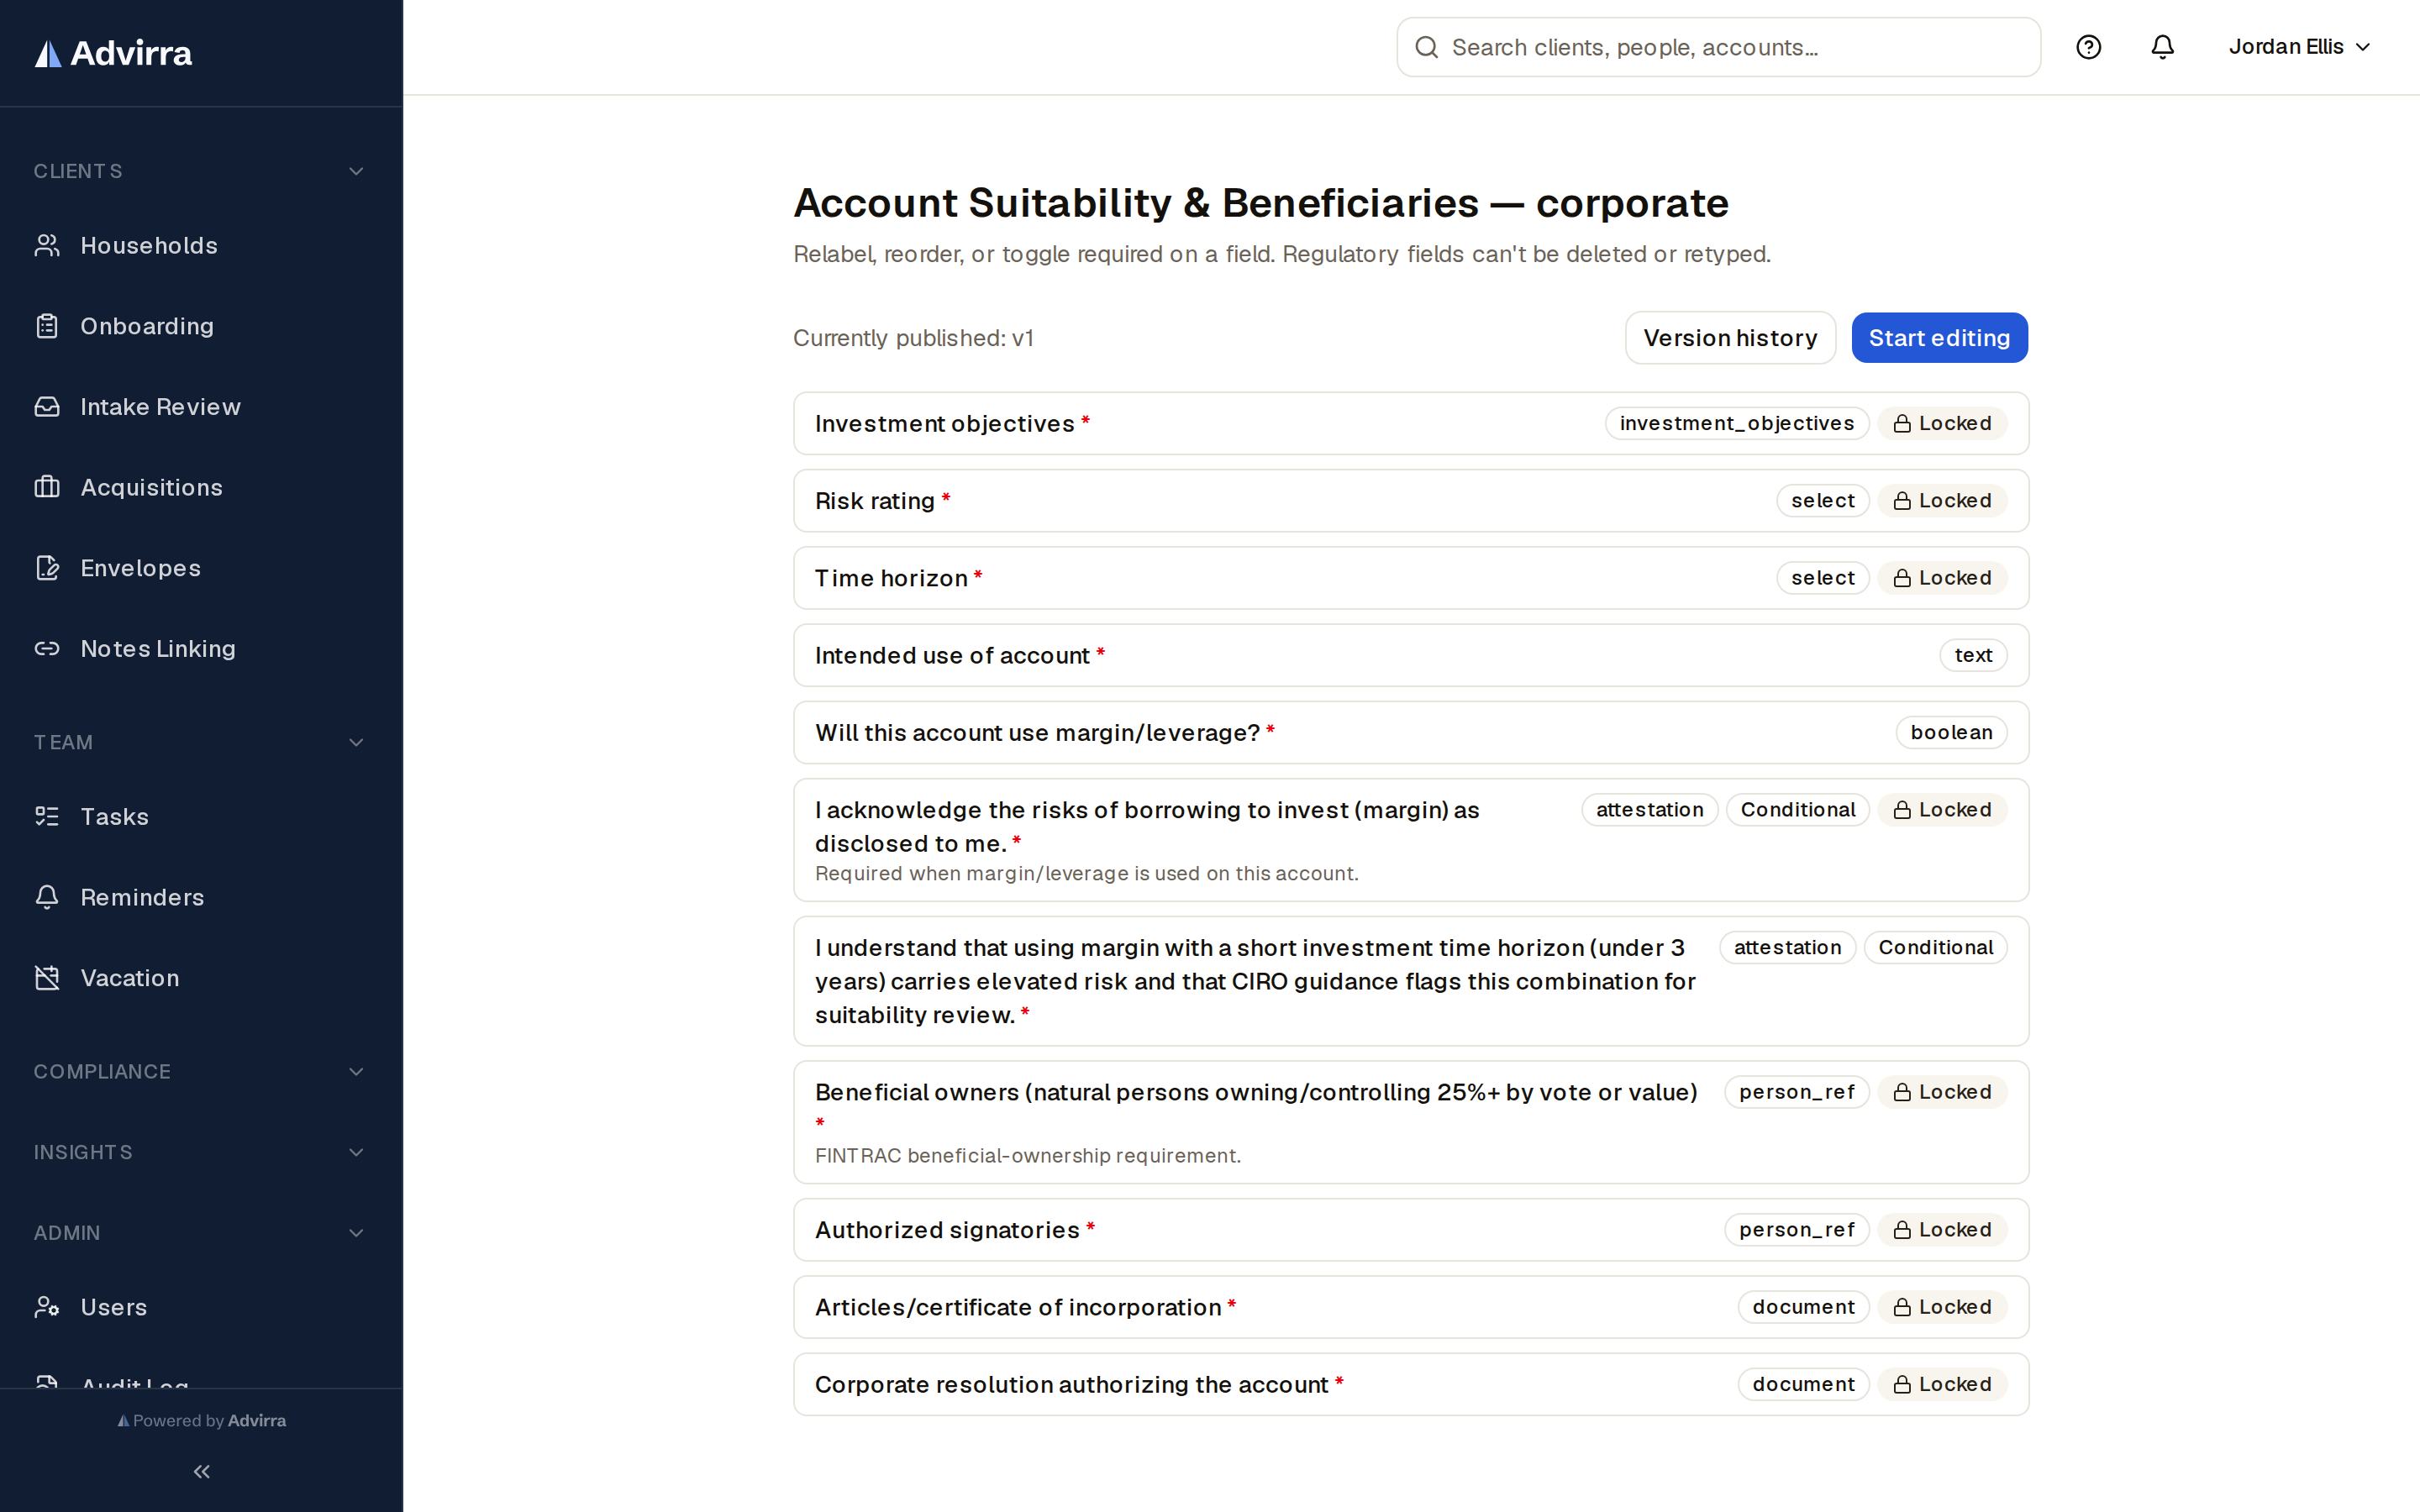Open Intake Review from the sidebar
This screenshot has height=1512, width=2420.
[x=201, y=407]
